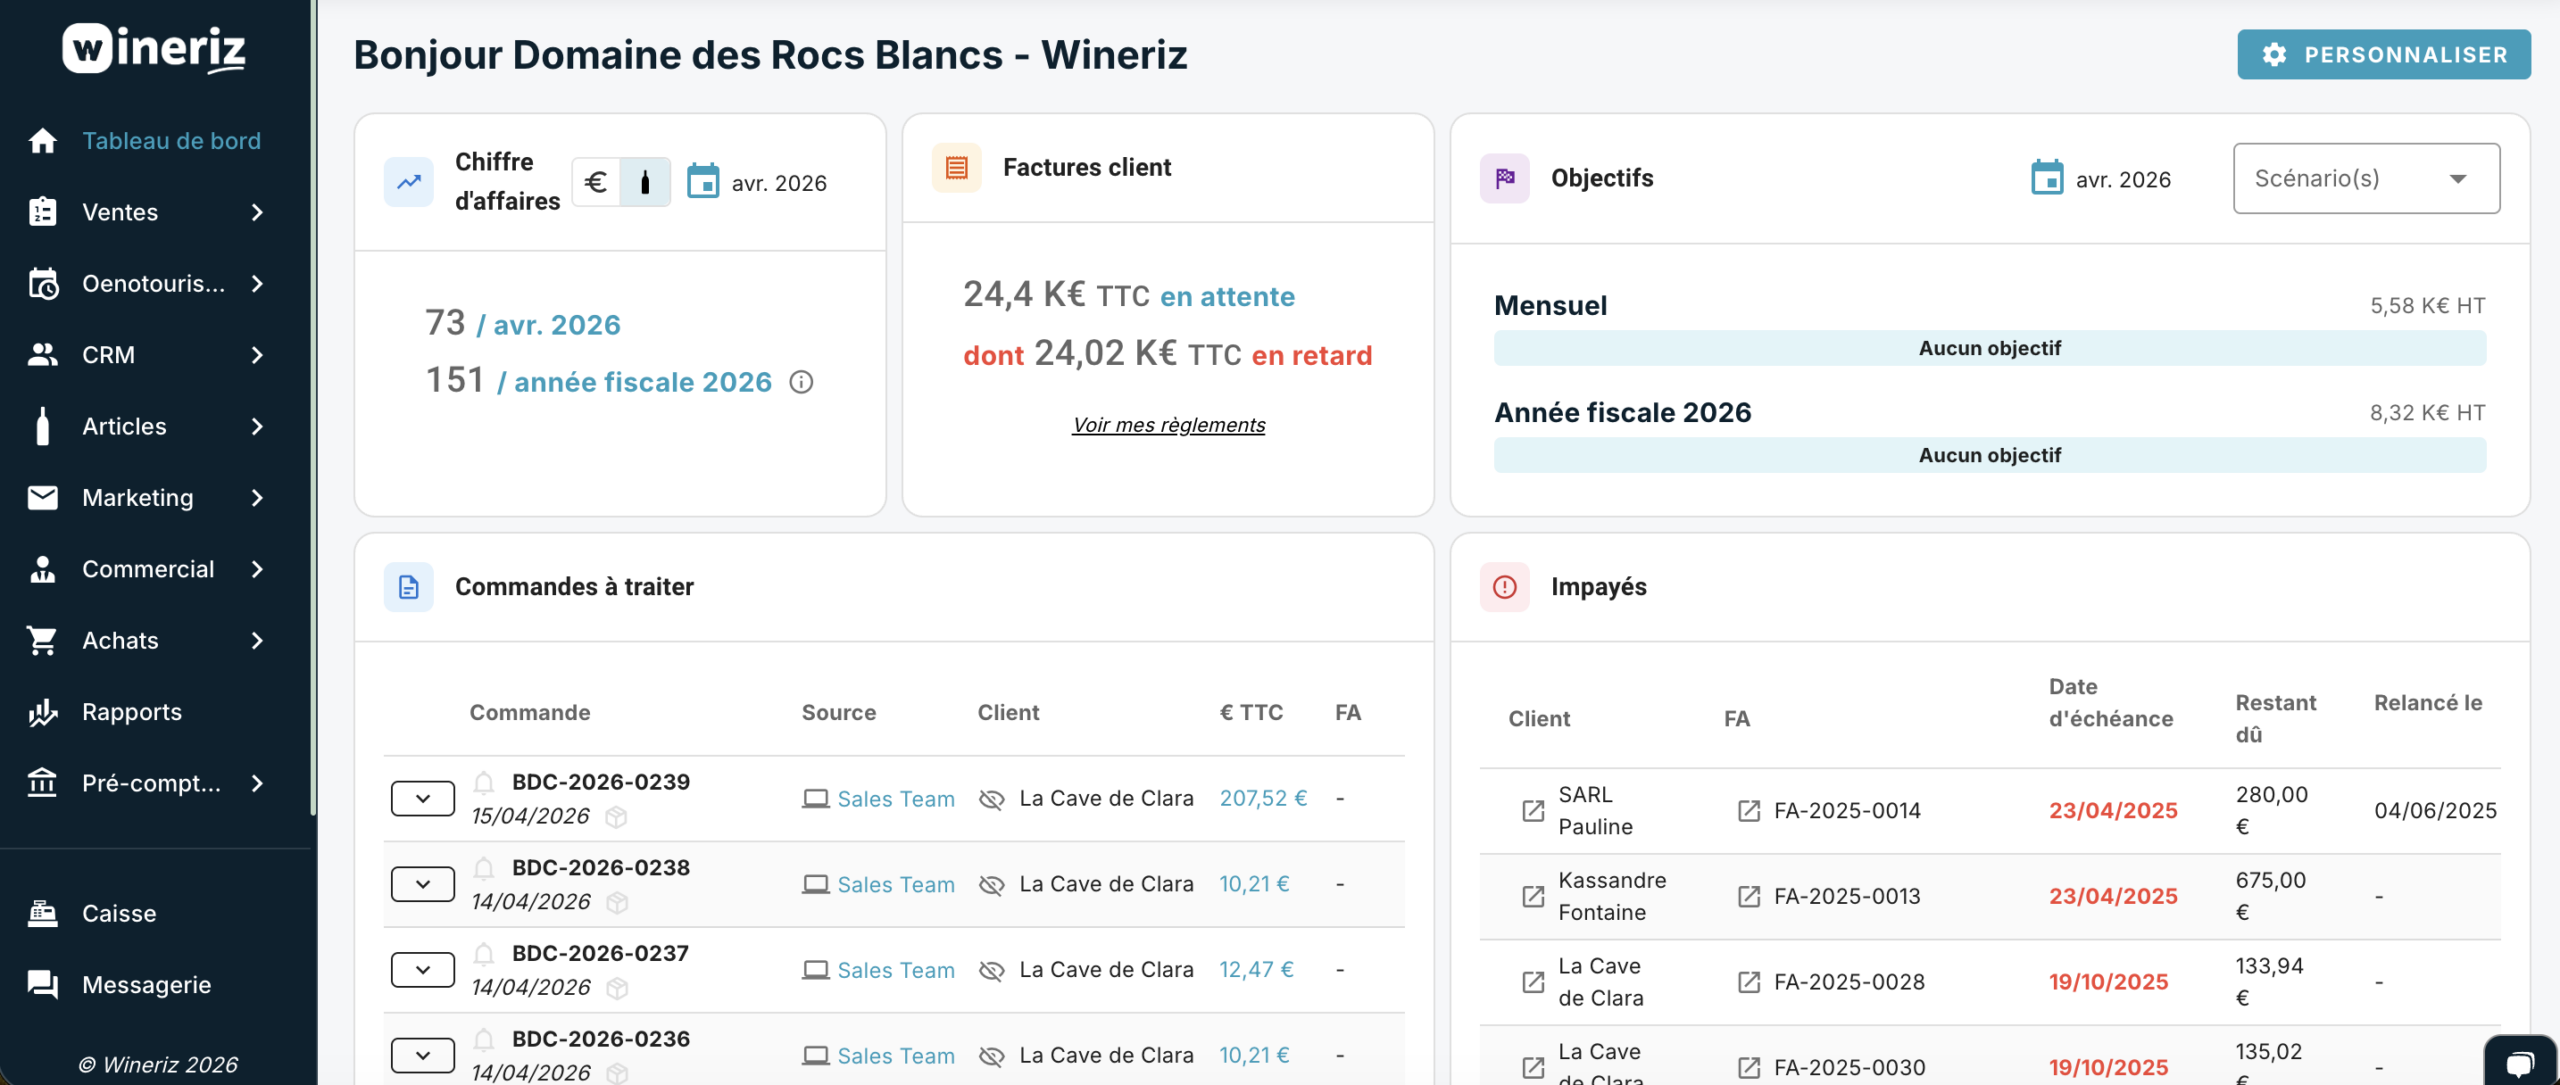The image size is (2560, 1085).
Task: Switch revenue display to bottles with the bottle toggle
Action: click(646, 181)
